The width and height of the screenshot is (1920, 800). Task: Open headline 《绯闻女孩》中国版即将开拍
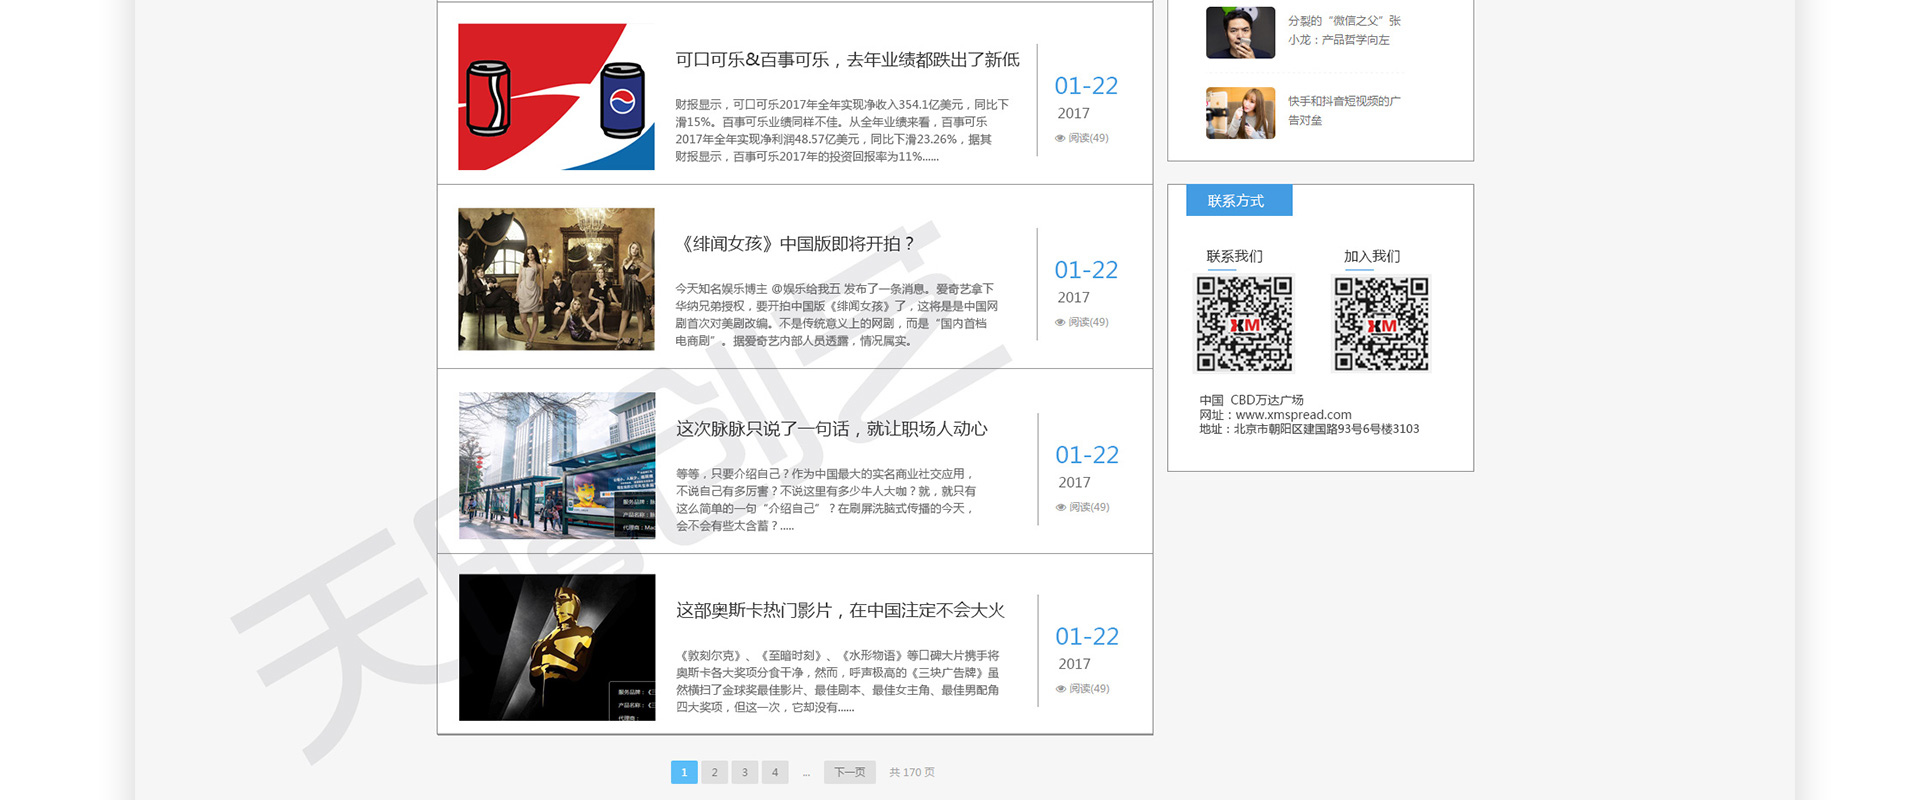coord(796,244)
